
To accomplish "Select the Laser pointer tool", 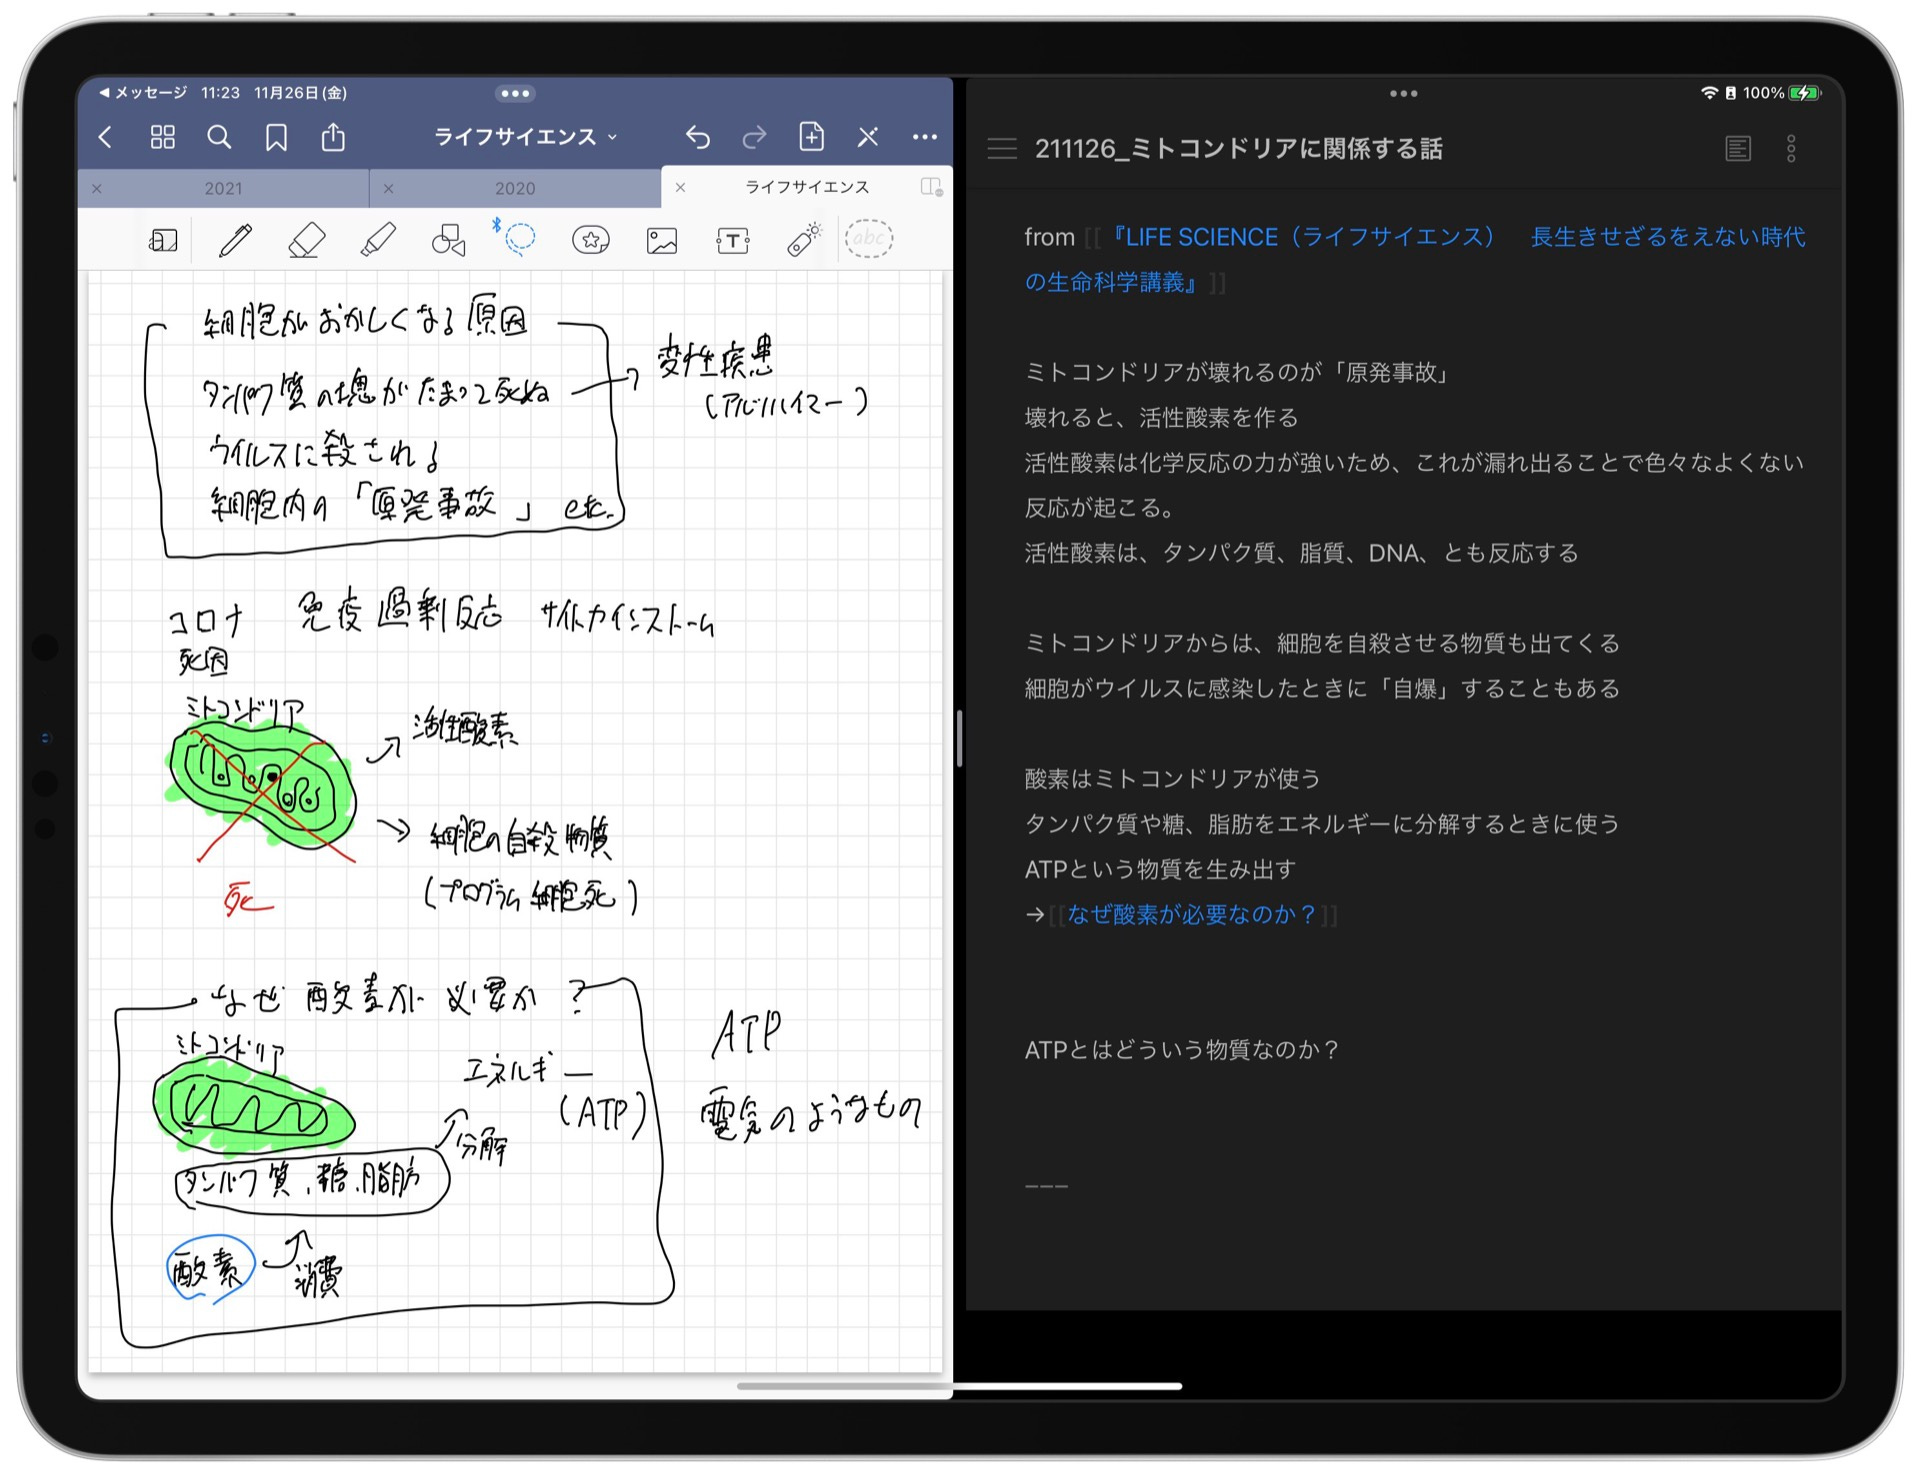I will 804,240.
